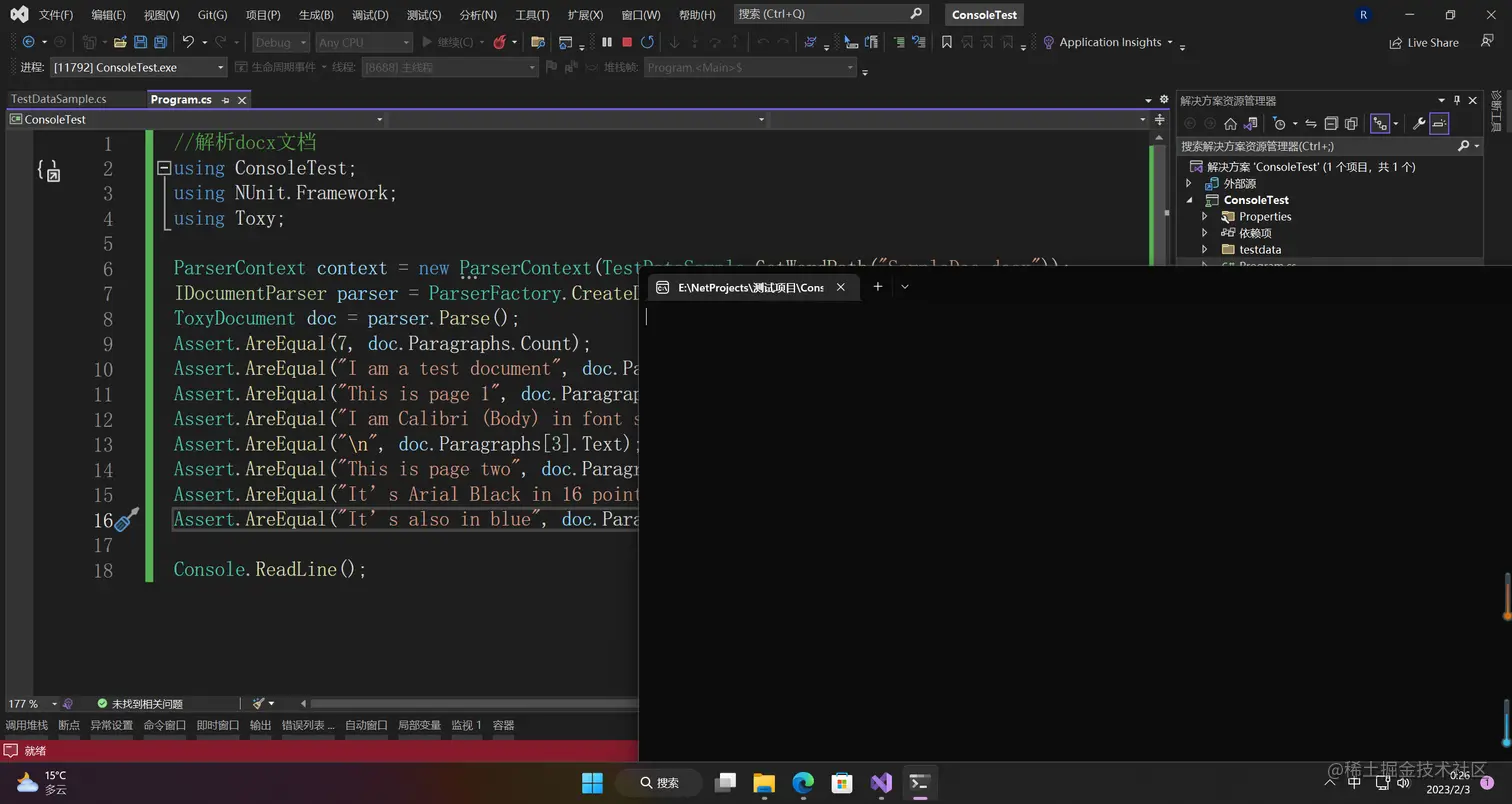Click the Visual Studio logo icon
This screenshot has width=1512, height=804.
tap(18, 14)
